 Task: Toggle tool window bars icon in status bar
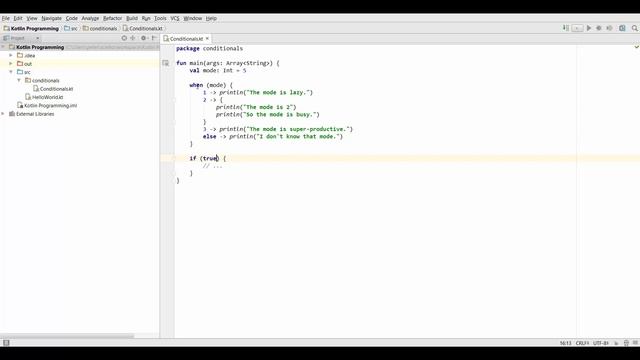(6, 343)
